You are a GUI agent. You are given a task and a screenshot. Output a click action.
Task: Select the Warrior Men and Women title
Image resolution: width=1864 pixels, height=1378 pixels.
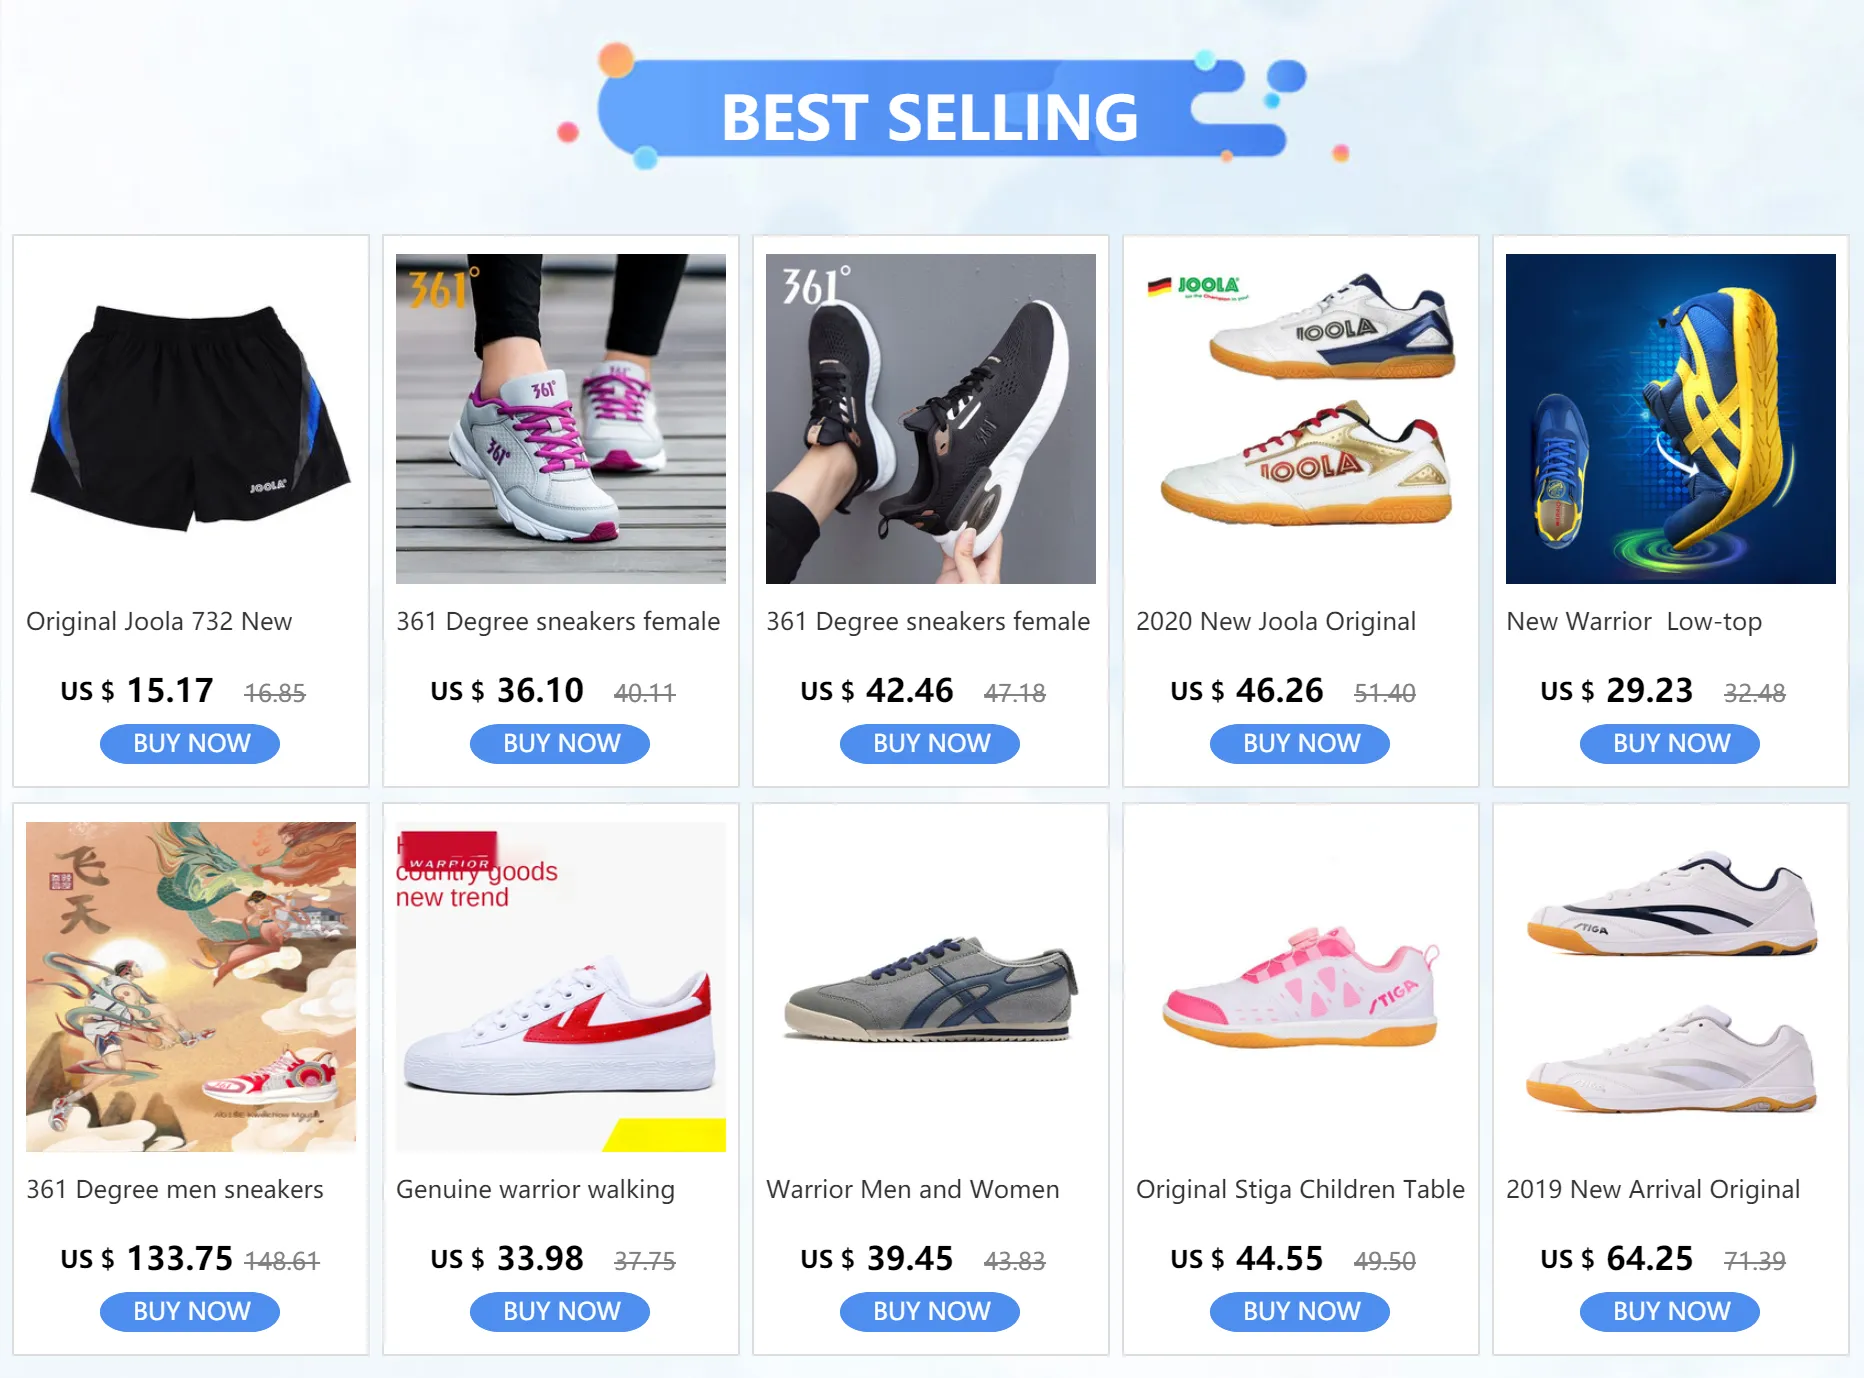coord(912,1190)
